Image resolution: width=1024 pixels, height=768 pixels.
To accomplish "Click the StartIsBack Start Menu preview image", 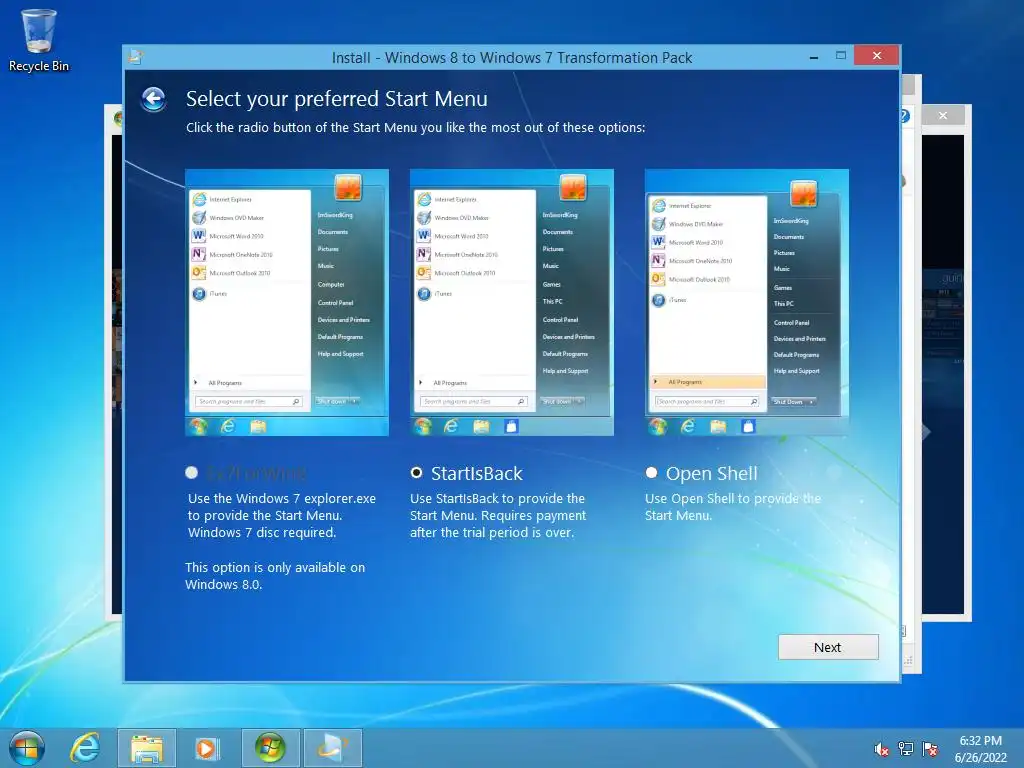I will (x=511, y=302).
